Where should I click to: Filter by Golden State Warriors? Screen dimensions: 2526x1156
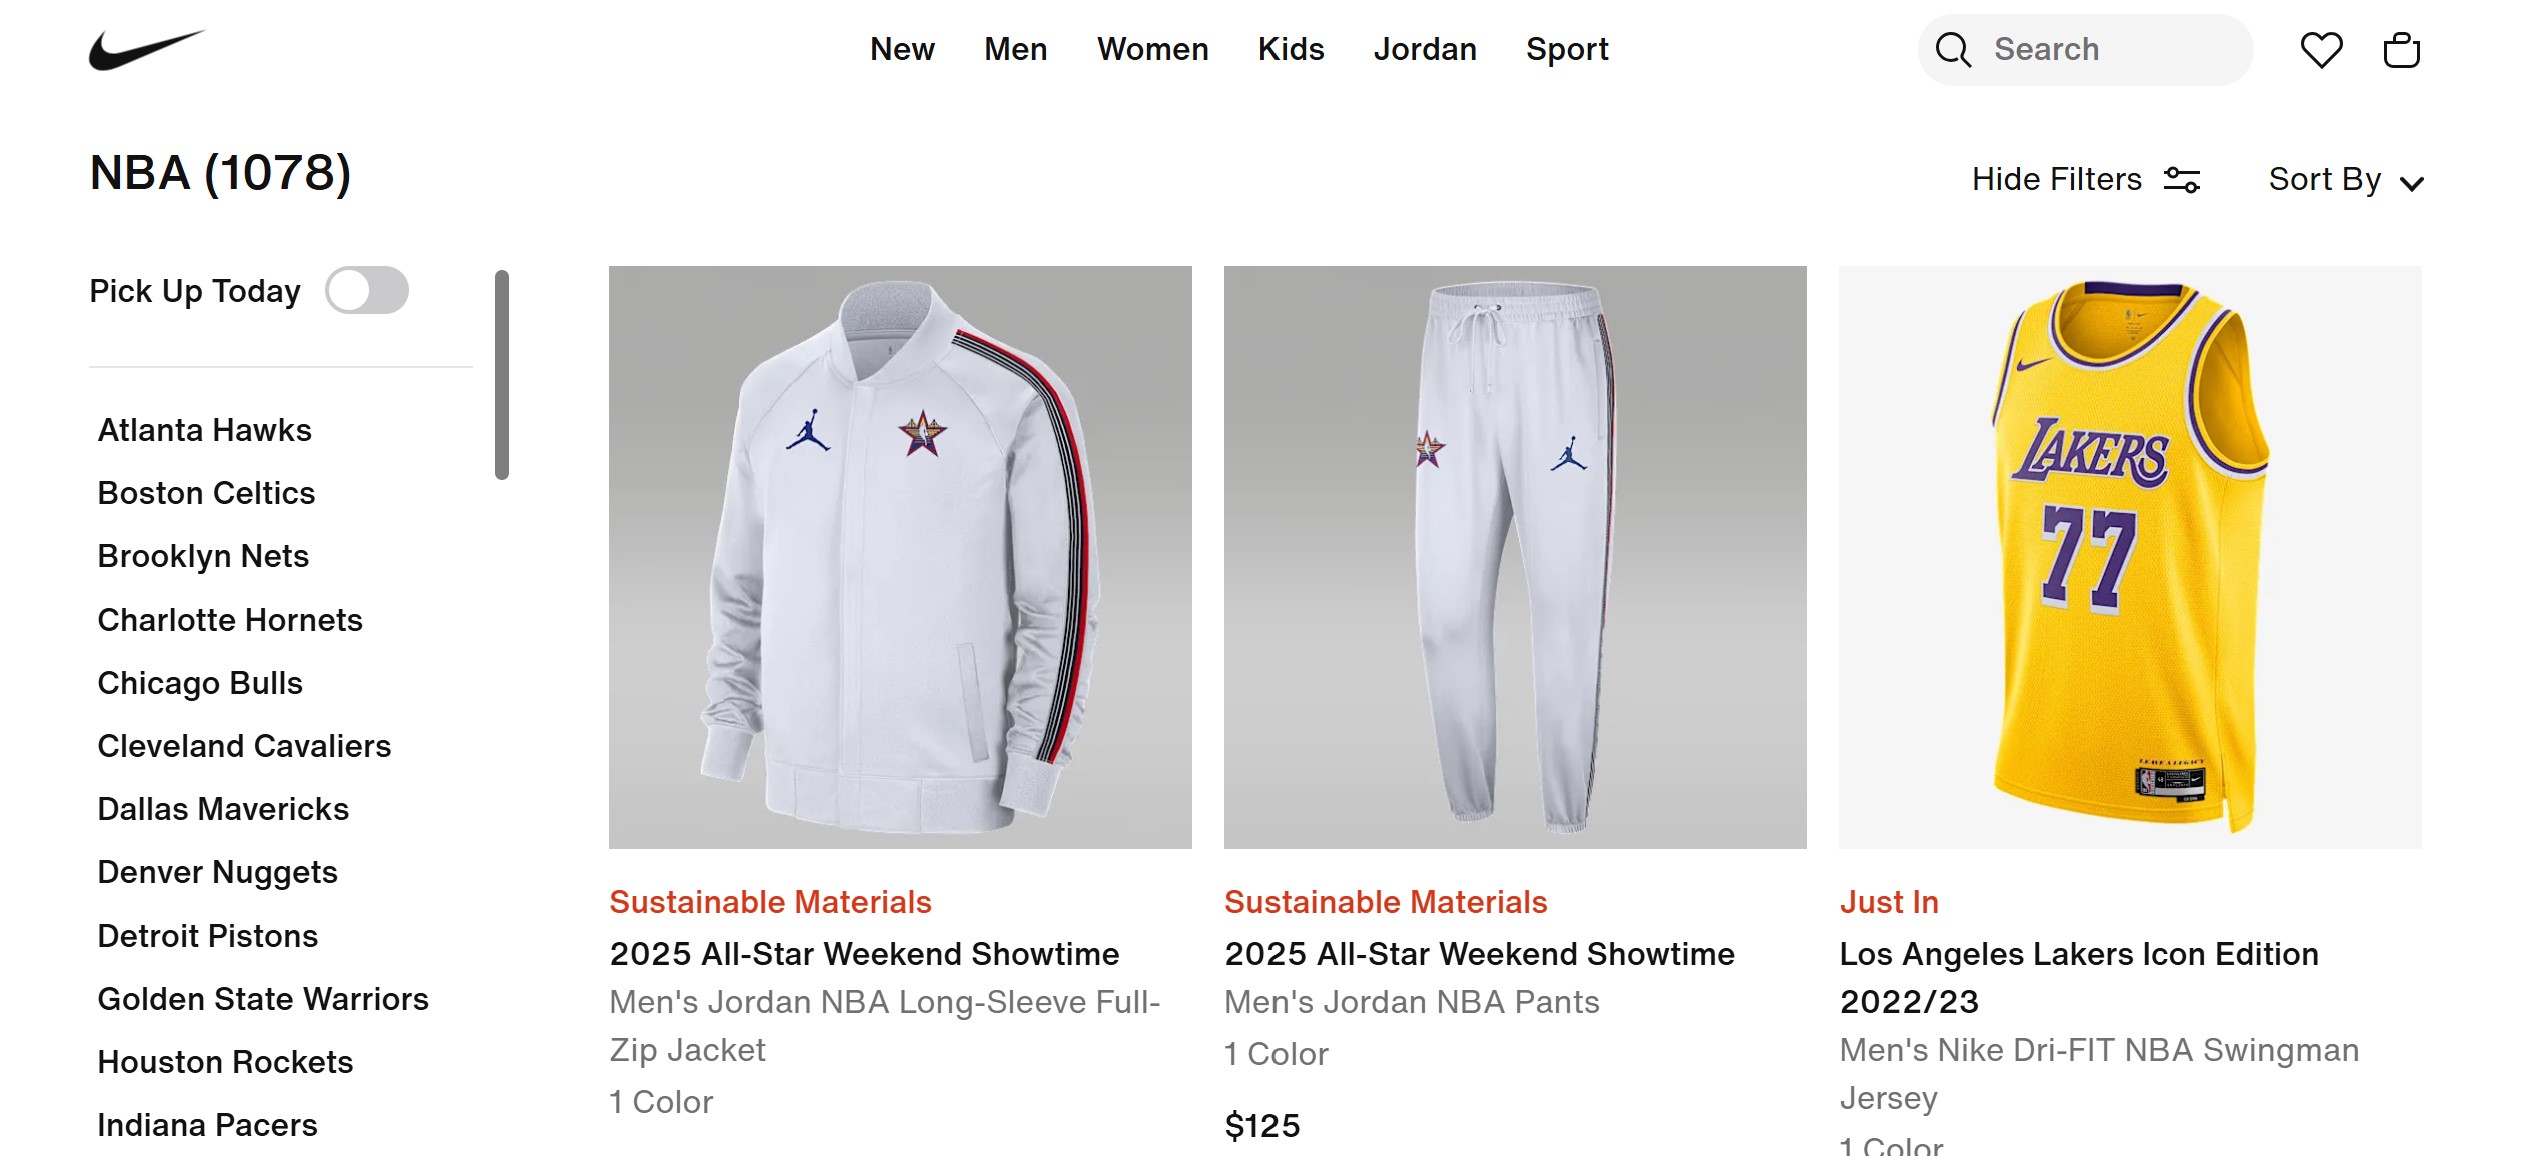click(263, 999)
